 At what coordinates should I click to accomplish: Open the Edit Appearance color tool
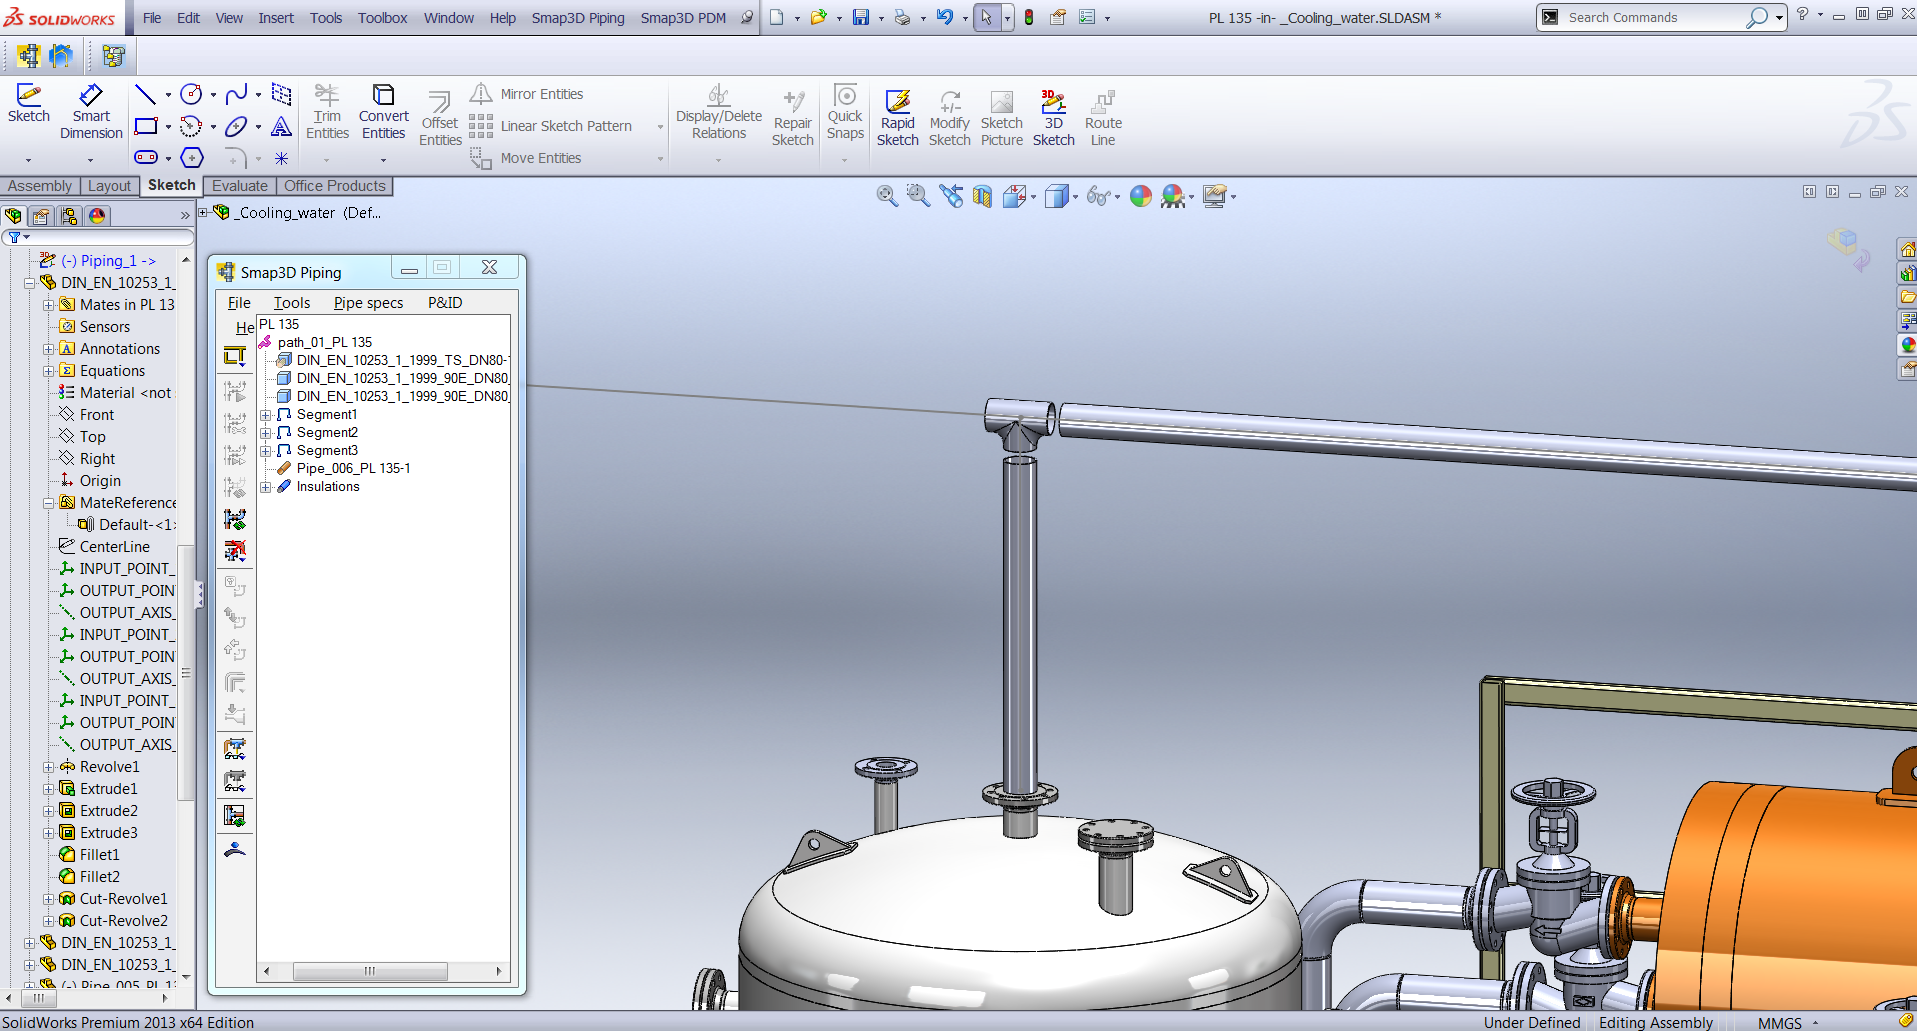[x=1139, y=196]
